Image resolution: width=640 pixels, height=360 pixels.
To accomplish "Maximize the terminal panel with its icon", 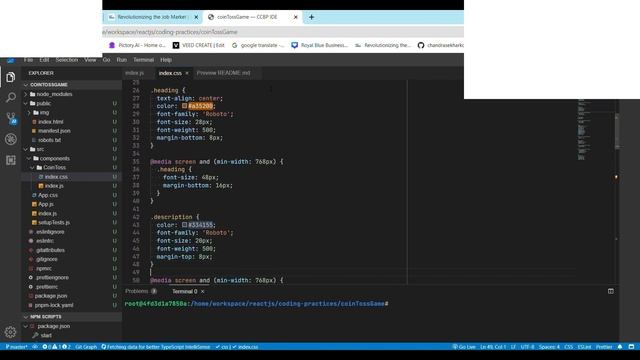I will coord(611,291).
